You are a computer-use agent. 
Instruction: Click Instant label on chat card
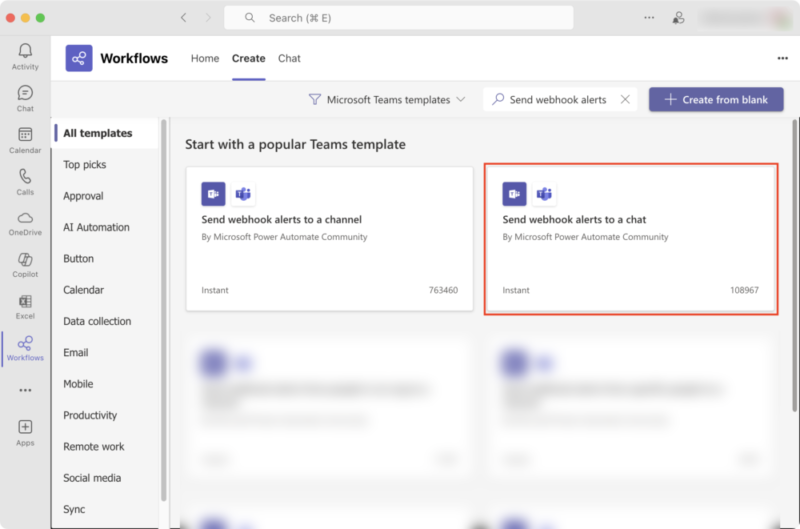click(516, 290)
